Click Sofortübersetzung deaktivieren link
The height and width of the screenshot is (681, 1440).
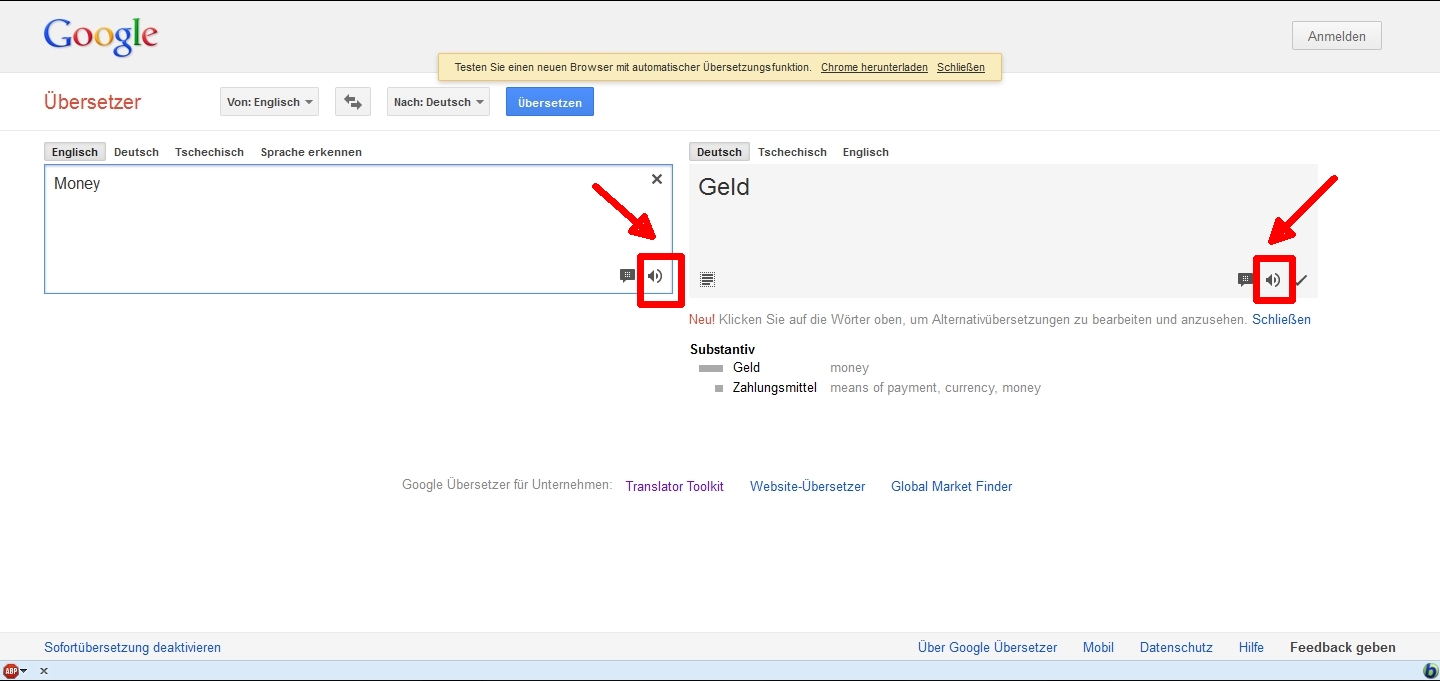coord(132,647)
